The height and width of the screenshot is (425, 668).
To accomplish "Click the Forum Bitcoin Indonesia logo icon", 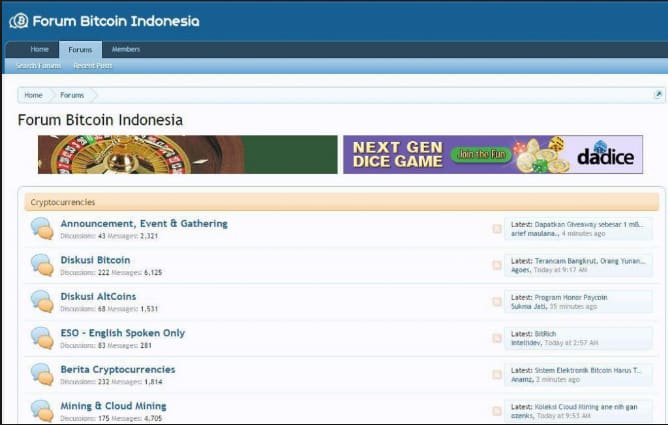I will pos(19,21).
